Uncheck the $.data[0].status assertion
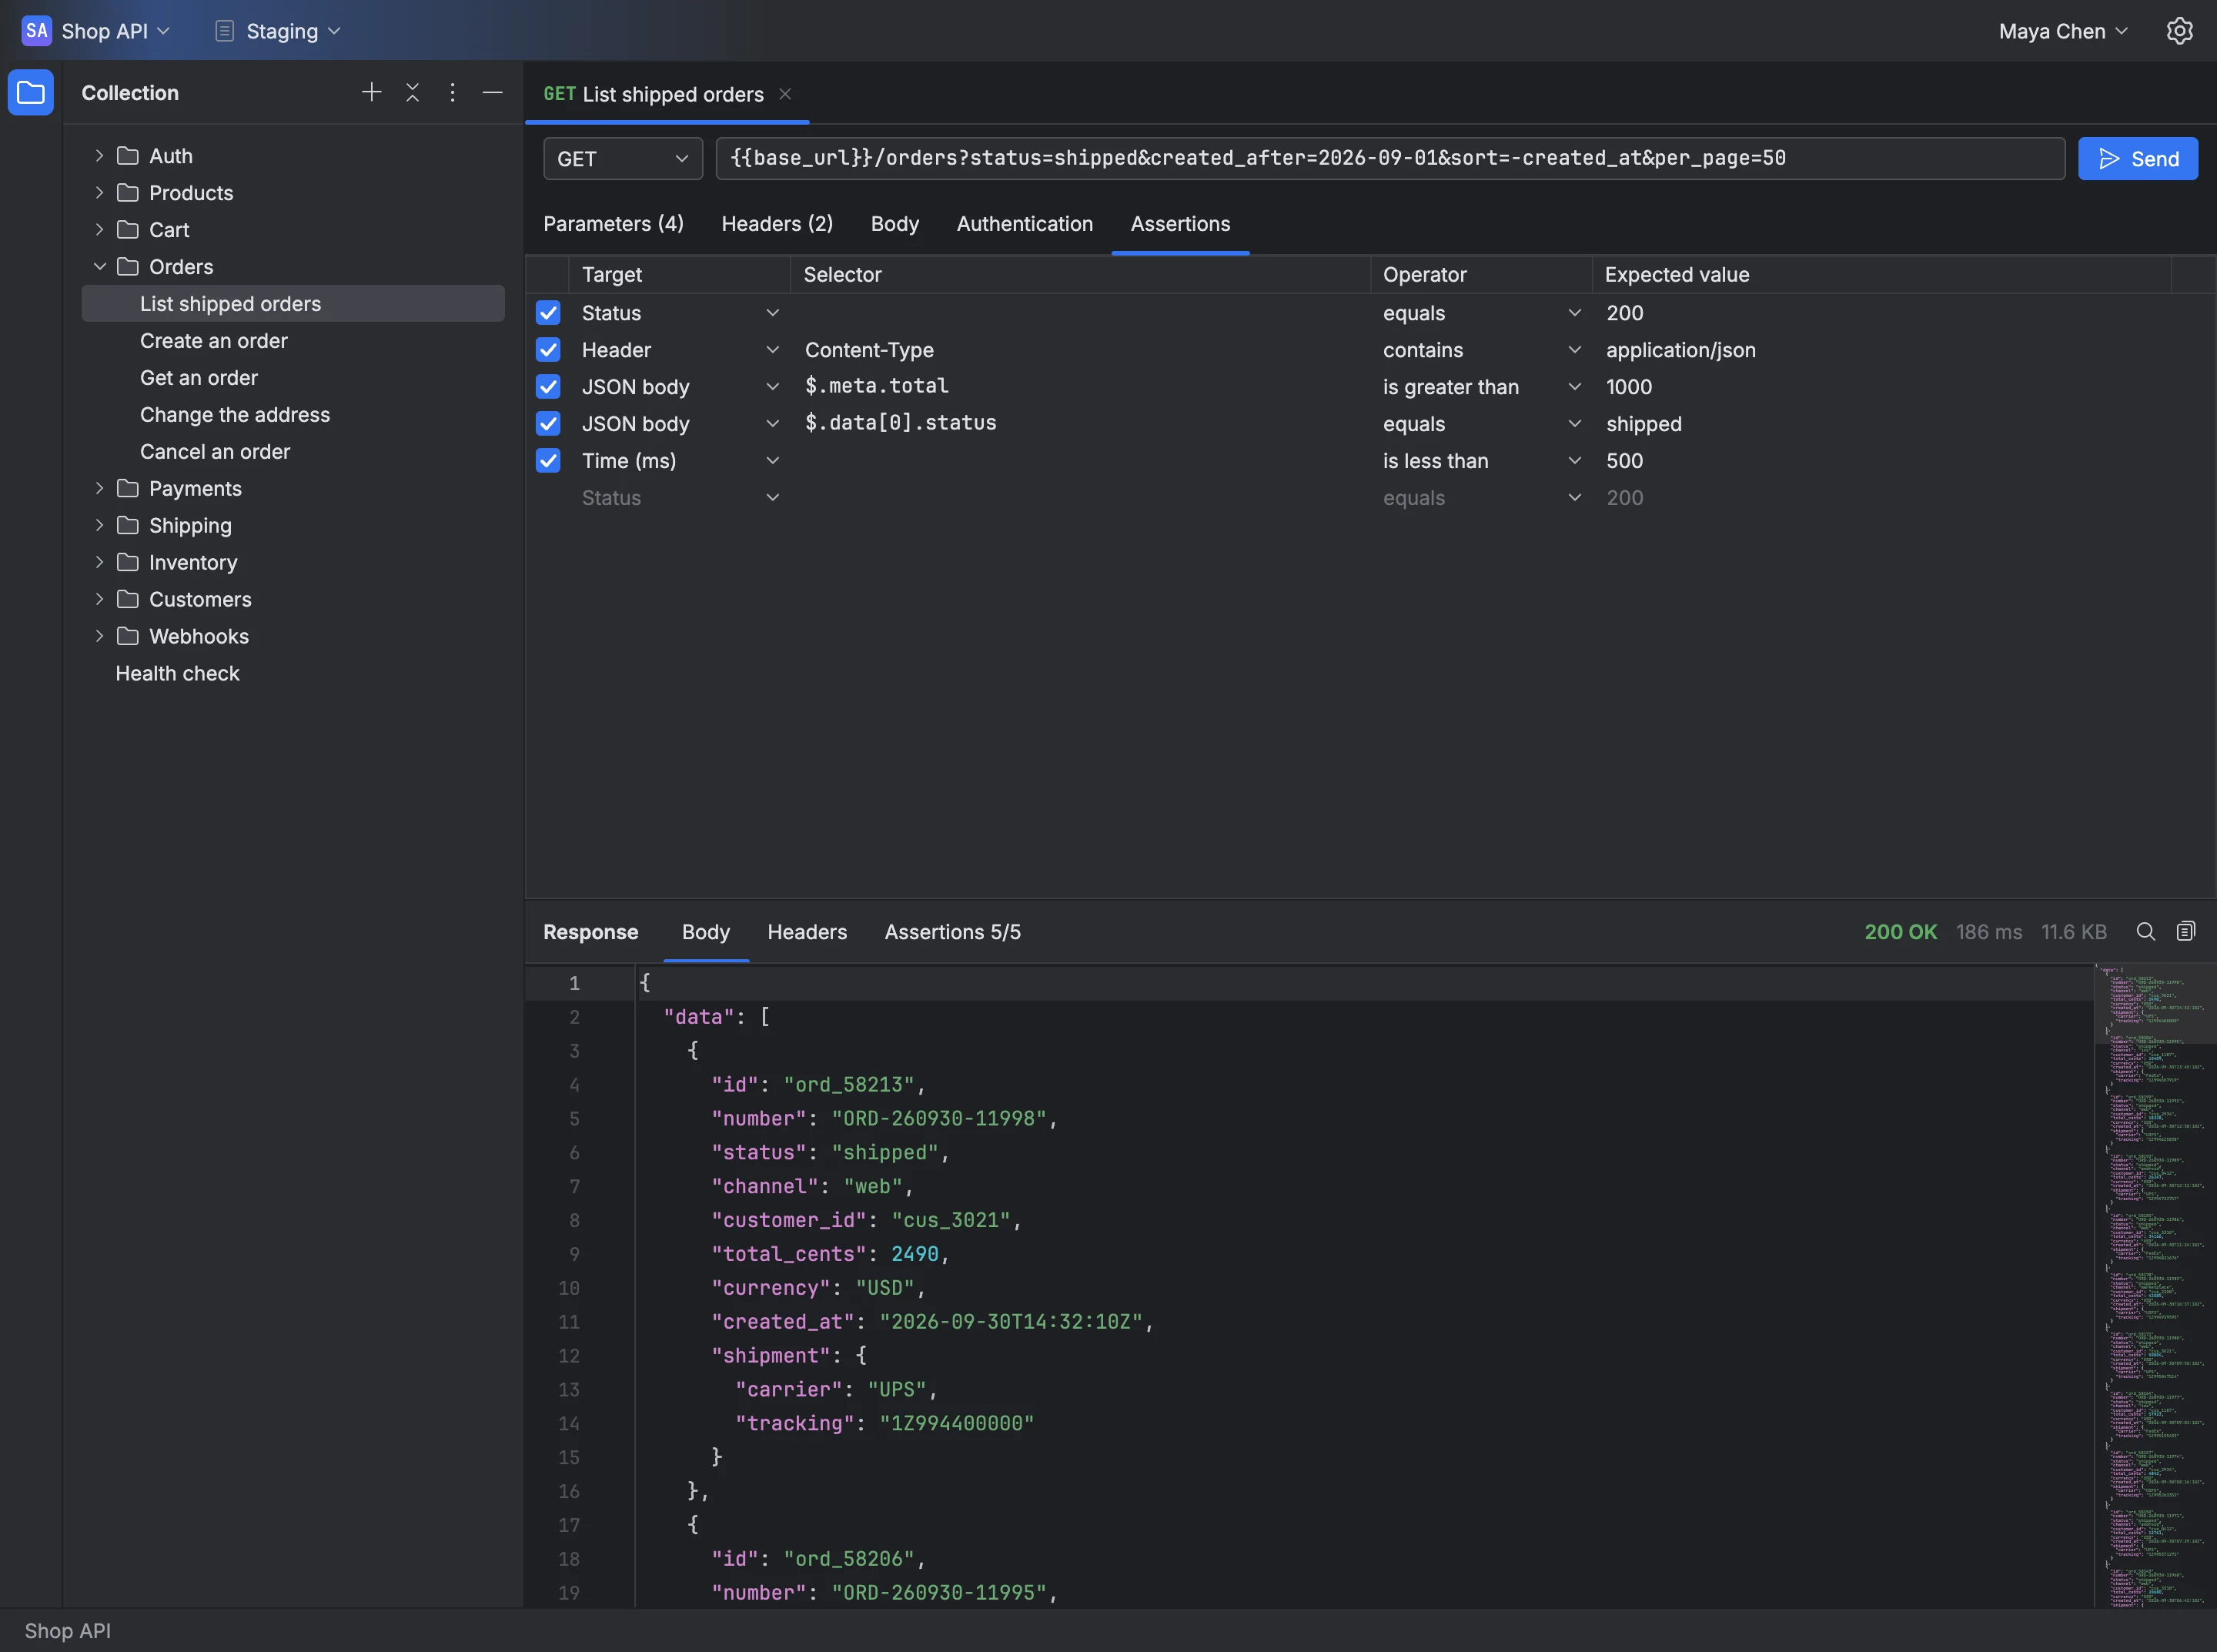 [x=548, y=424]
